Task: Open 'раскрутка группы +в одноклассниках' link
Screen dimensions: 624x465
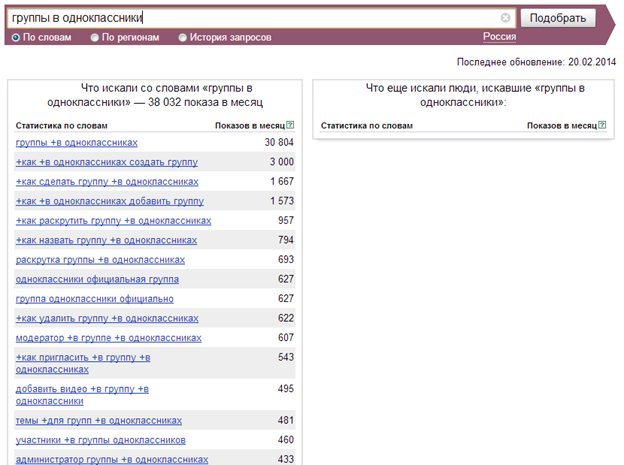Action: tap(100, 260)
